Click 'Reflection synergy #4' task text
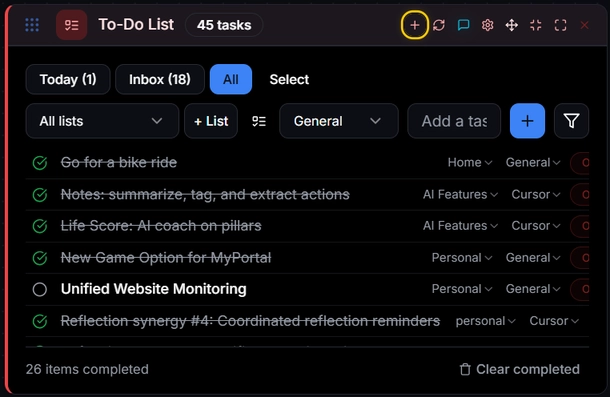This screenshot has height=397, width=610. [x=250, y=321]
